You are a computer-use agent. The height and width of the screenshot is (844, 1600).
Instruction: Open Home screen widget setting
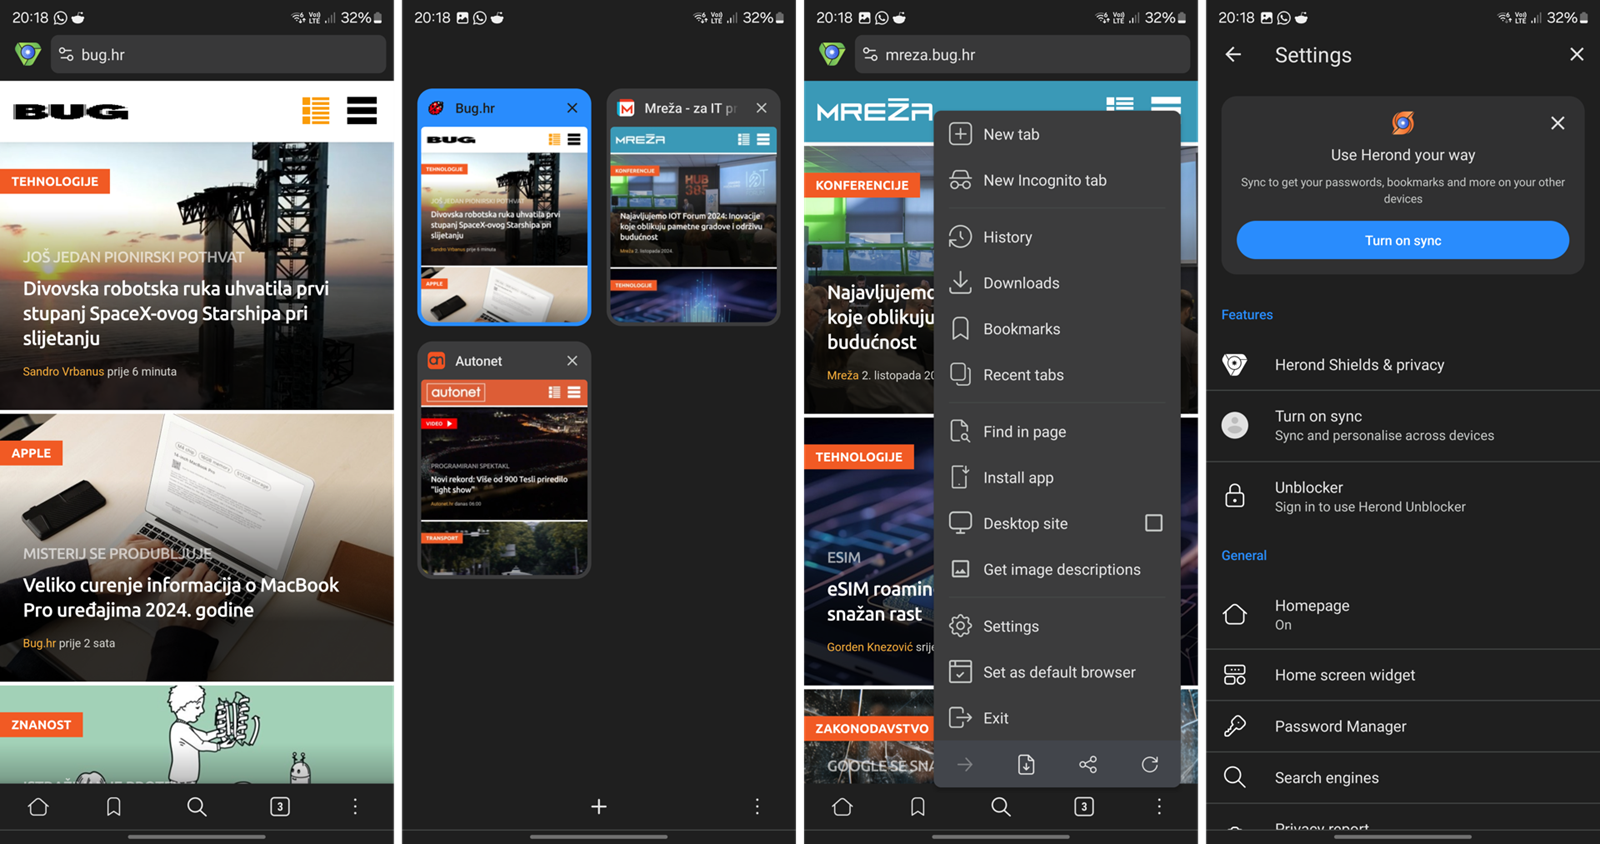(1403, 675)
